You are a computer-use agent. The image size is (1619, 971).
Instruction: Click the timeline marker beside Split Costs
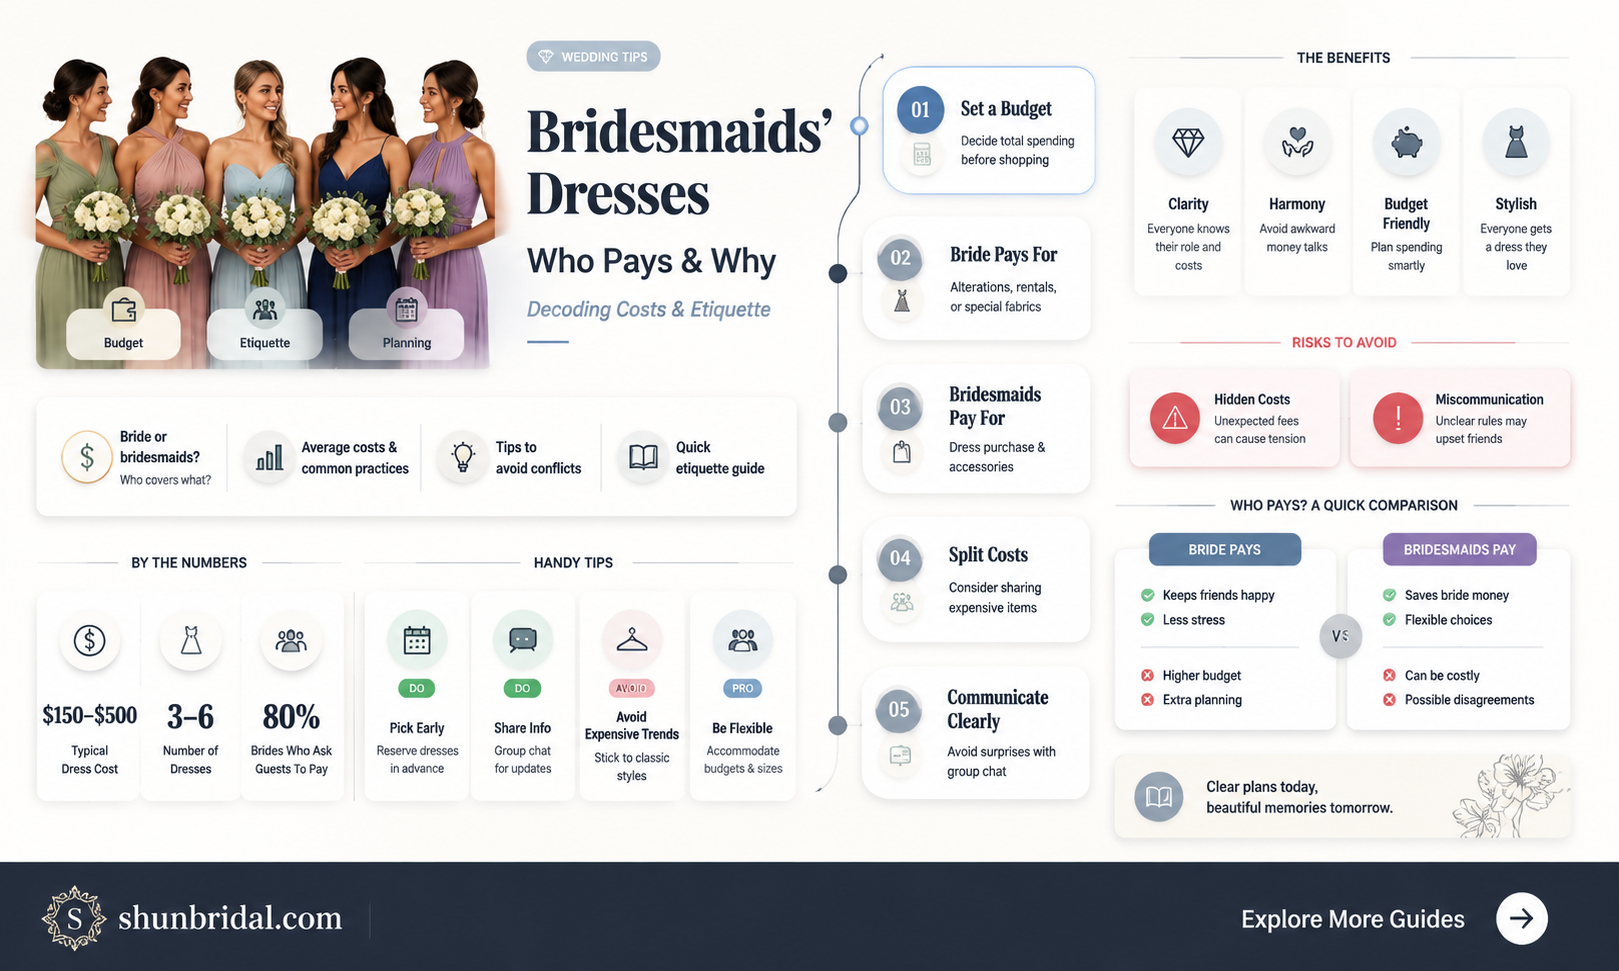point(838,575)
